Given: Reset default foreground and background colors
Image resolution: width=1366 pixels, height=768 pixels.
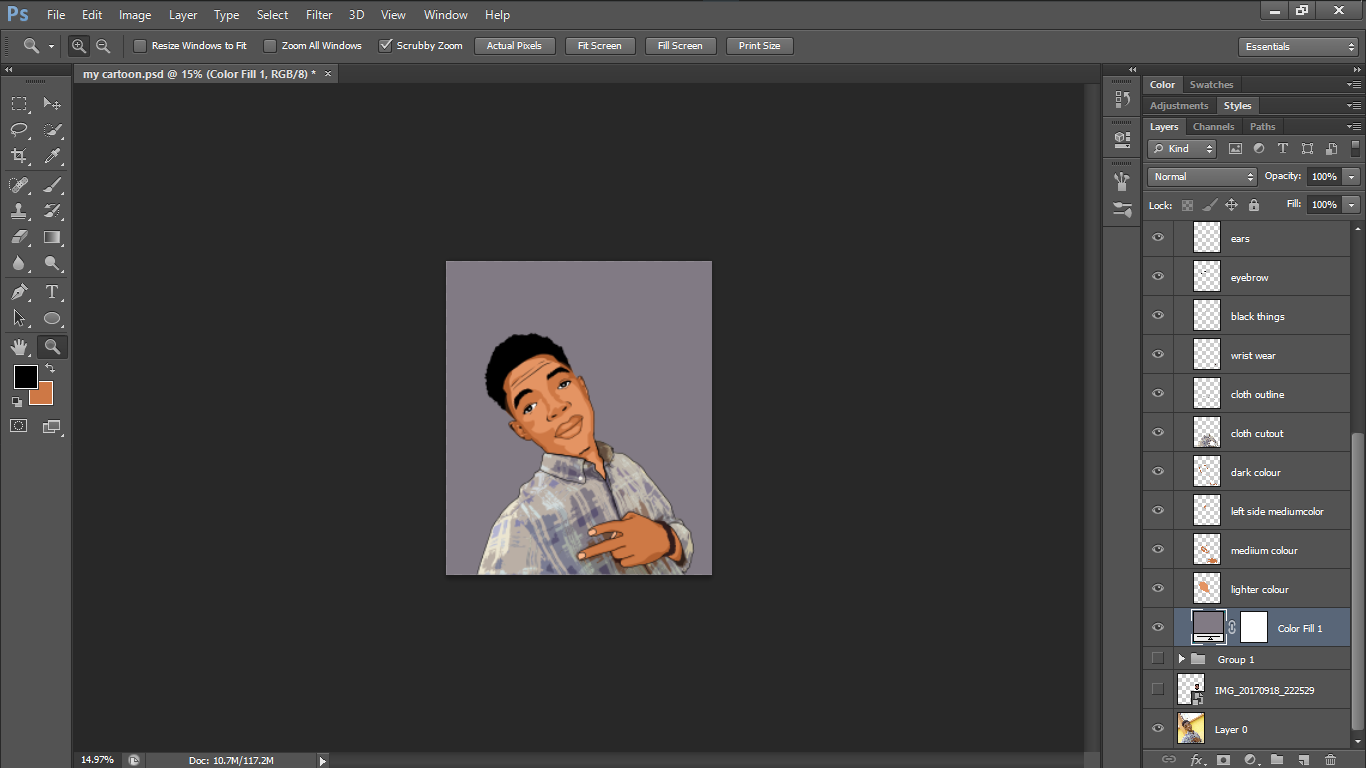Looking at the screenshot, I should pos(17,402).
